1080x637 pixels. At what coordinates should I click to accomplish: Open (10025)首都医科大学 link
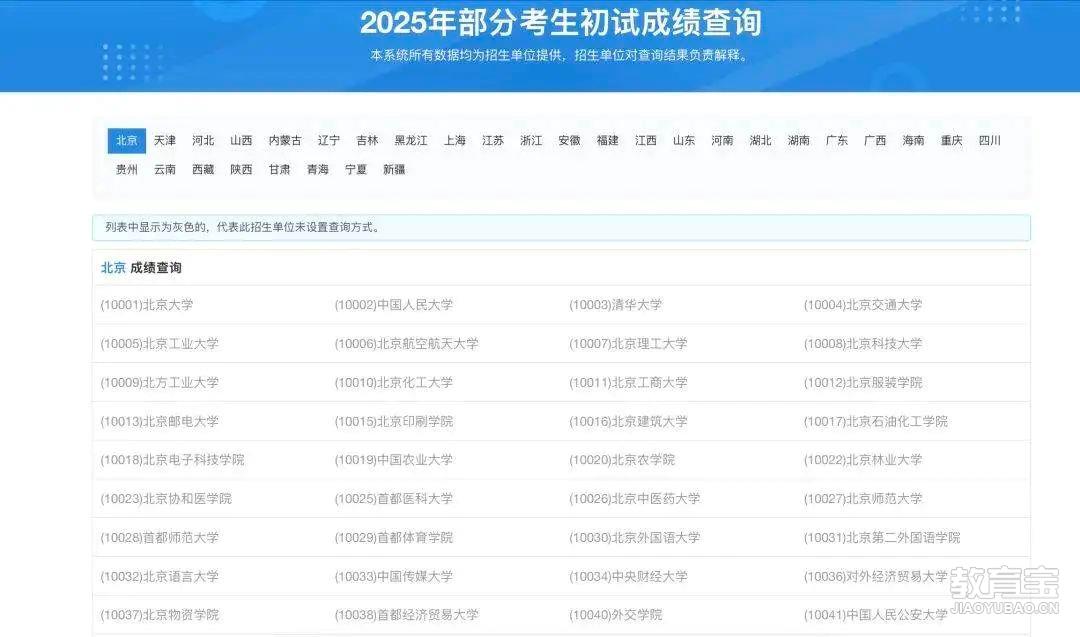(394, 499)
